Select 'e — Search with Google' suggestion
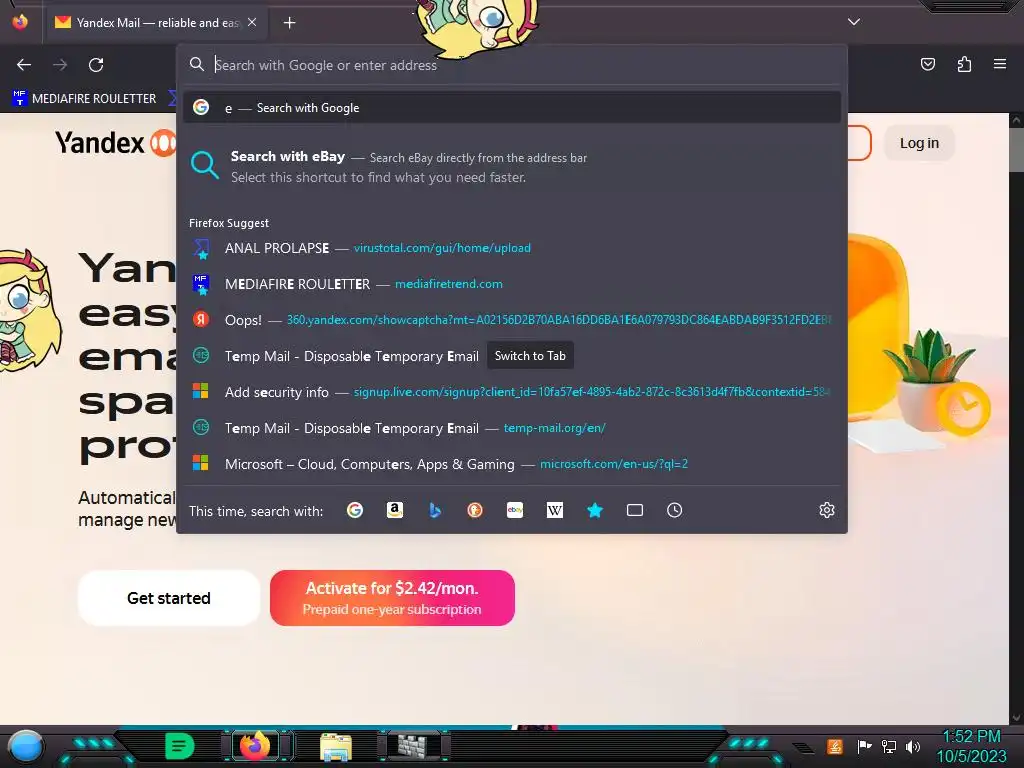 click(x=512, y=108)
